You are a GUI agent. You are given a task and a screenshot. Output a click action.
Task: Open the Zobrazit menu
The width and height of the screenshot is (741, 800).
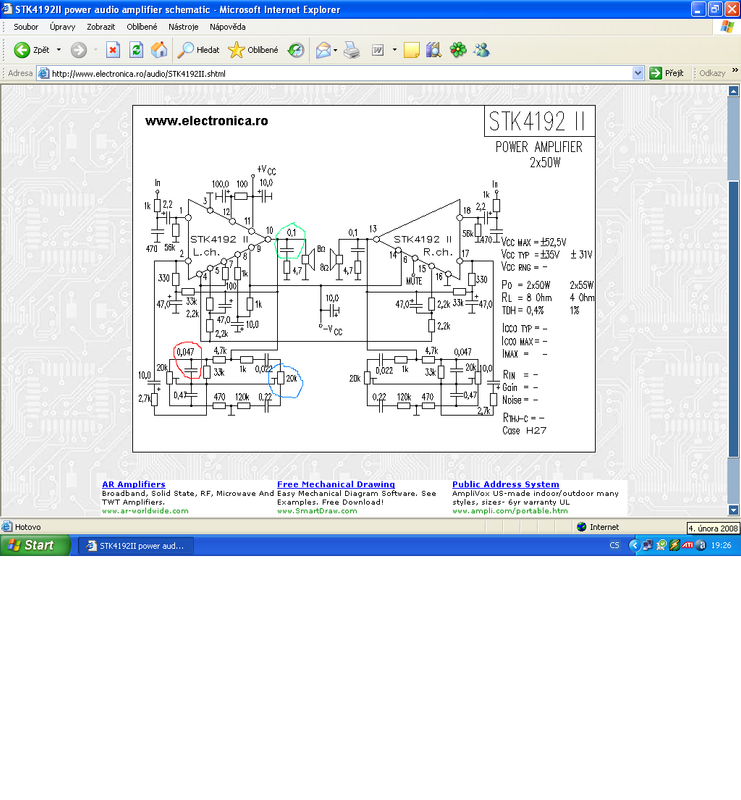click(x=101, y=27)
